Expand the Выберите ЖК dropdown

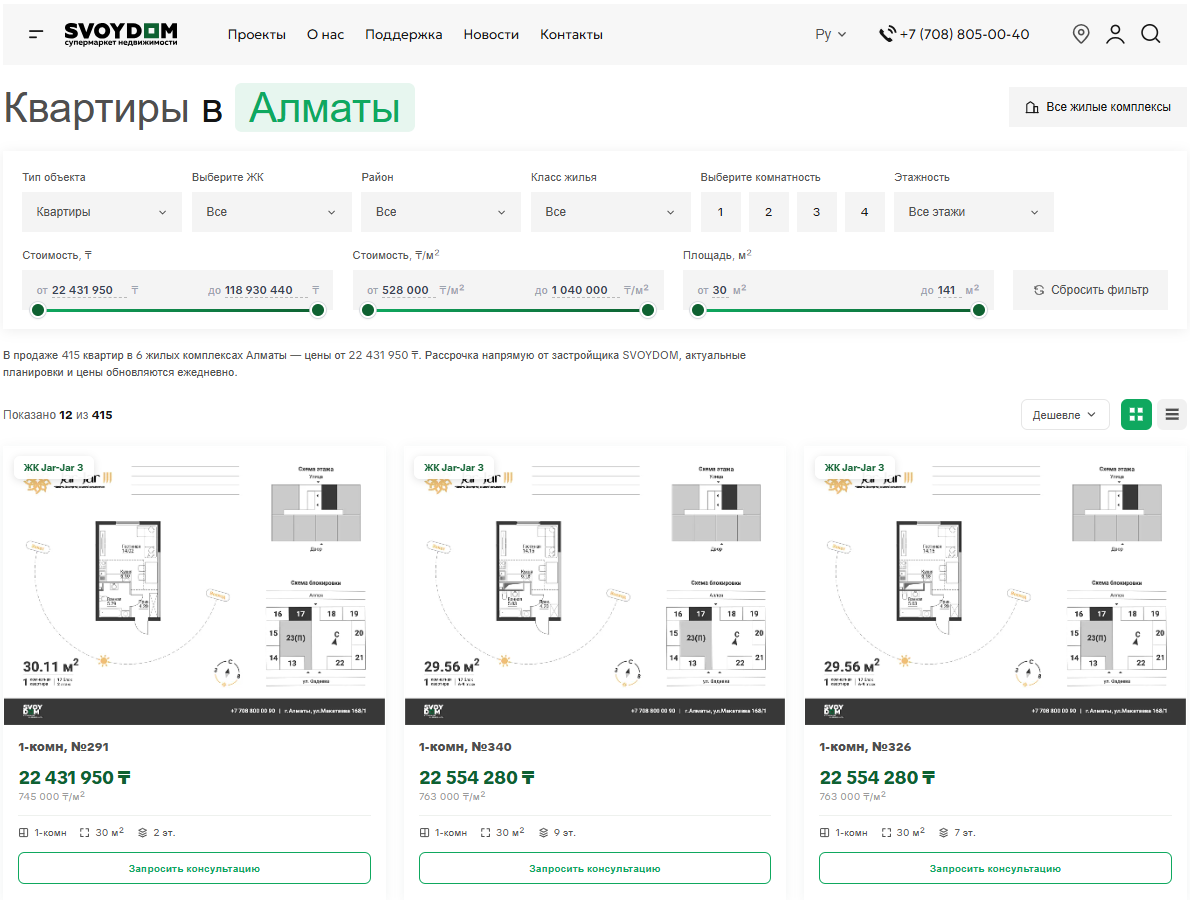[272, 212]
